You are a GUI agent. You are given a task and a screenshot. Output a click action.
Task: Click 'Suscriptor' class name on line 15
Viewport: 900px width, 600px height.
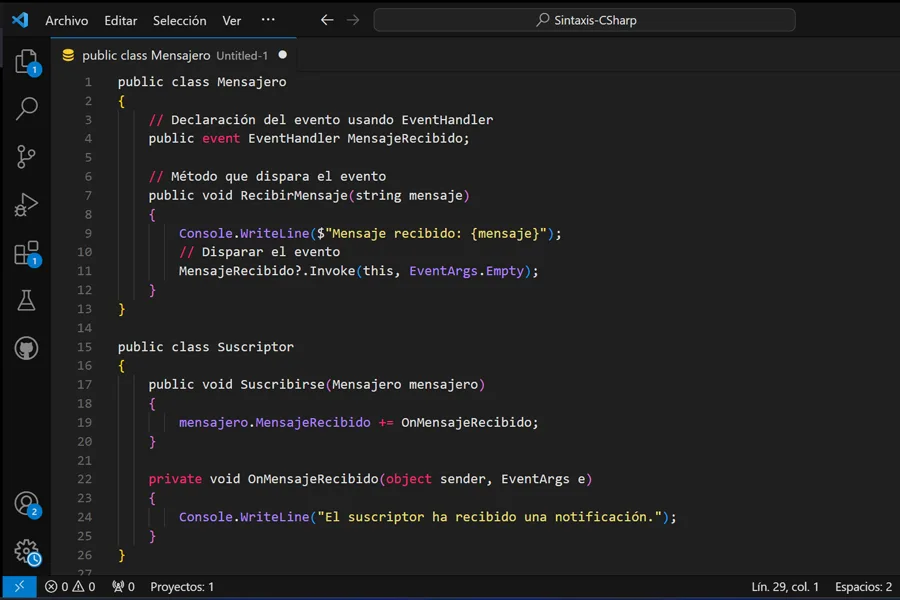[255, 347]
